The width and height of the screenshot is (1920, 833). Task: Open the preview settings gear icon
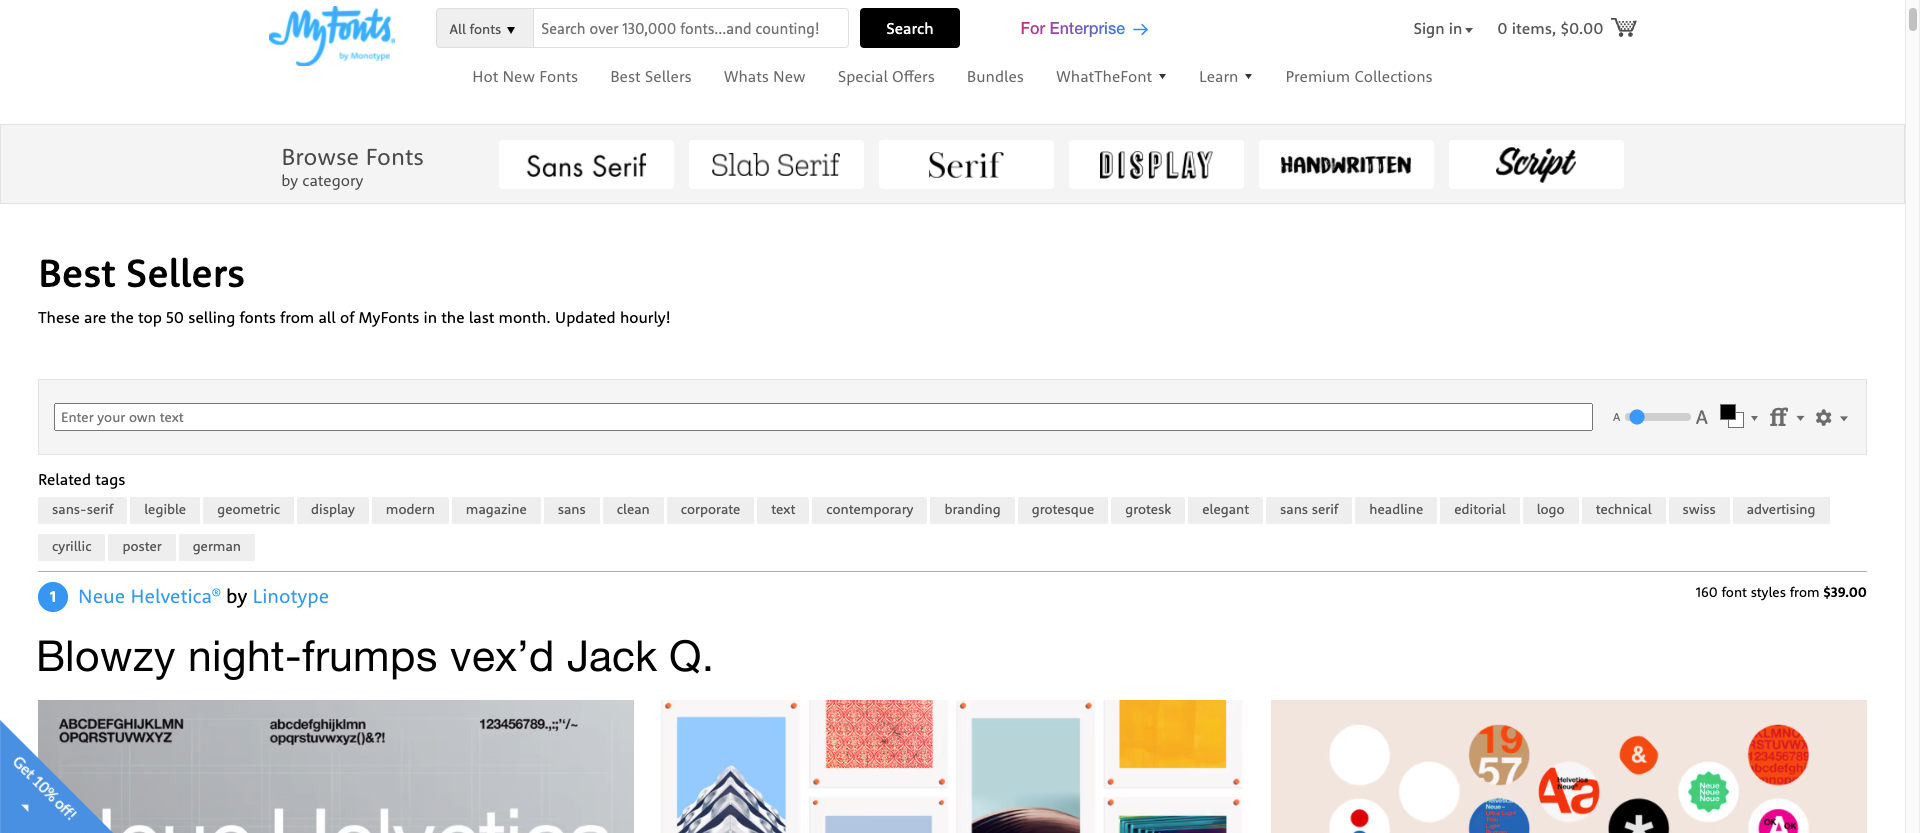1824,418
